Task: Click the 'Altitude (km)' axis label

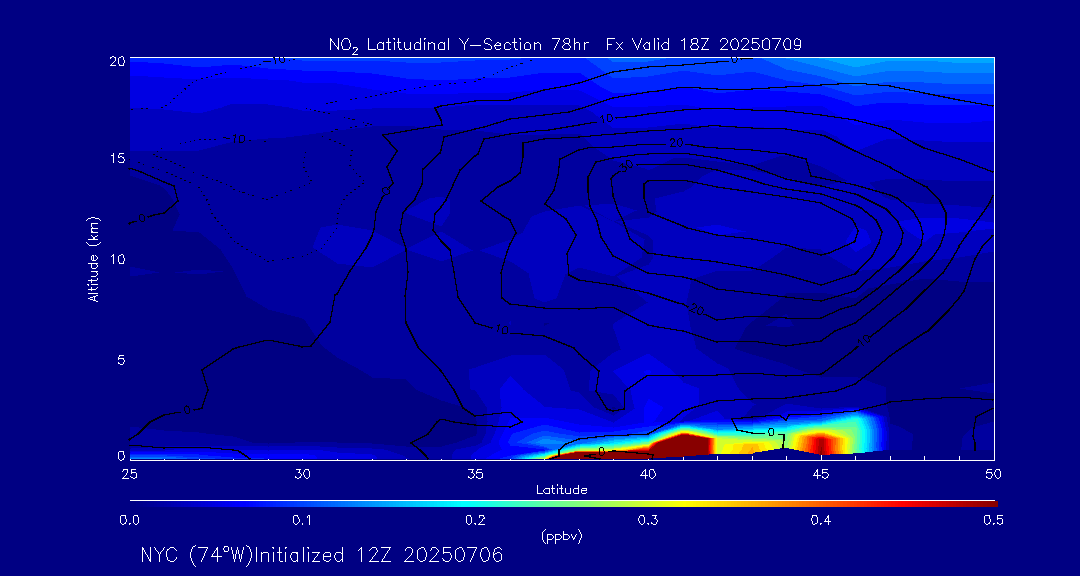Action: (x=93, y=259)
